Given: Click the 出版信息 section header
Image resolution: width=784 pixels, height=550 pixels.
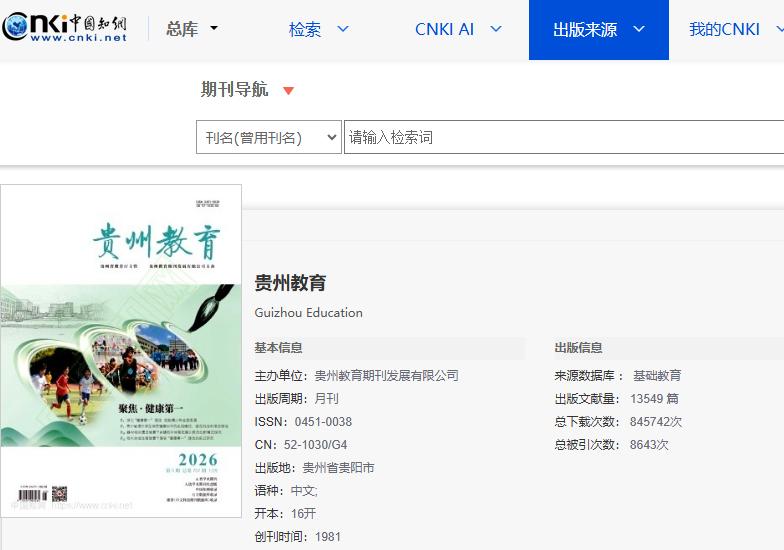Looking at the screenshot, I should pos(578,348).
